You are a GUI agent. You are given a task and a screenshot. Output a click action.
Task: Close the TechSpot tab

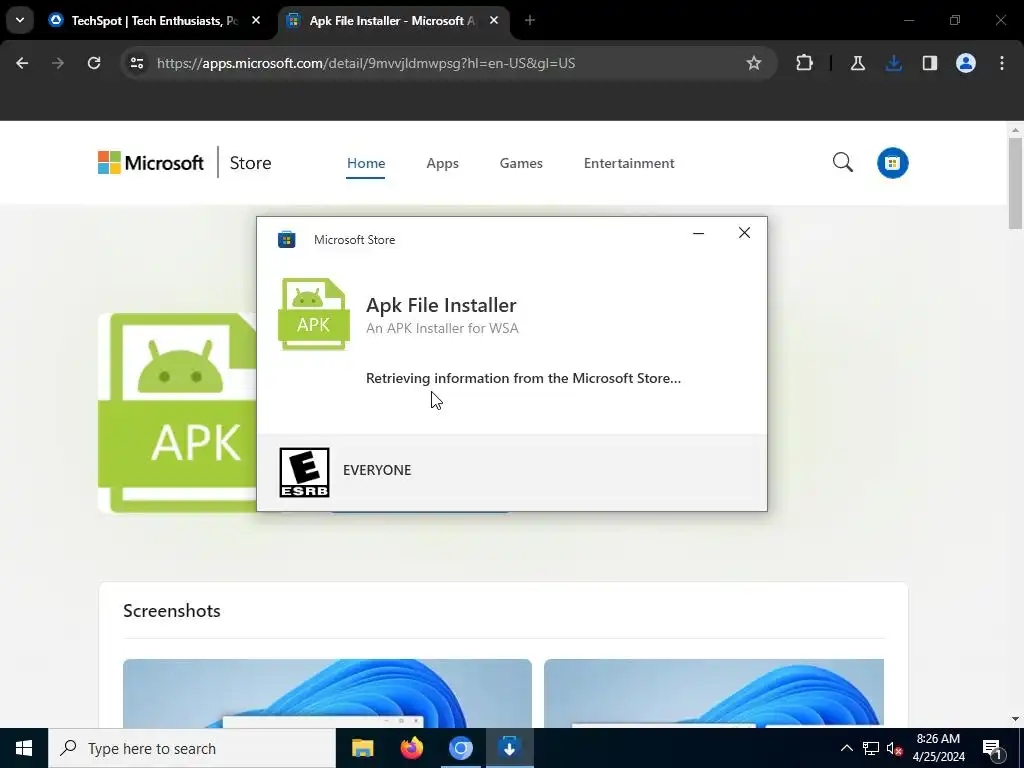pos(256,21)
